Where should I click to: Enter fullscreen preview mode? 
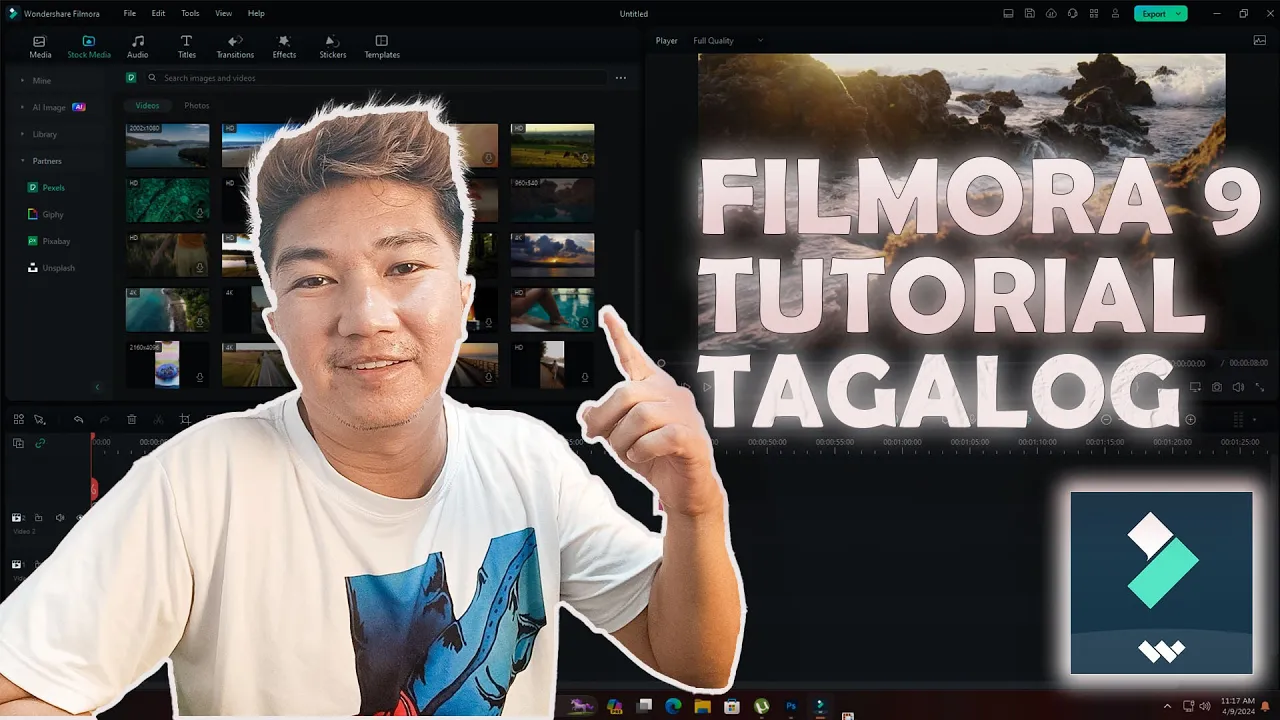(1259, 387)
